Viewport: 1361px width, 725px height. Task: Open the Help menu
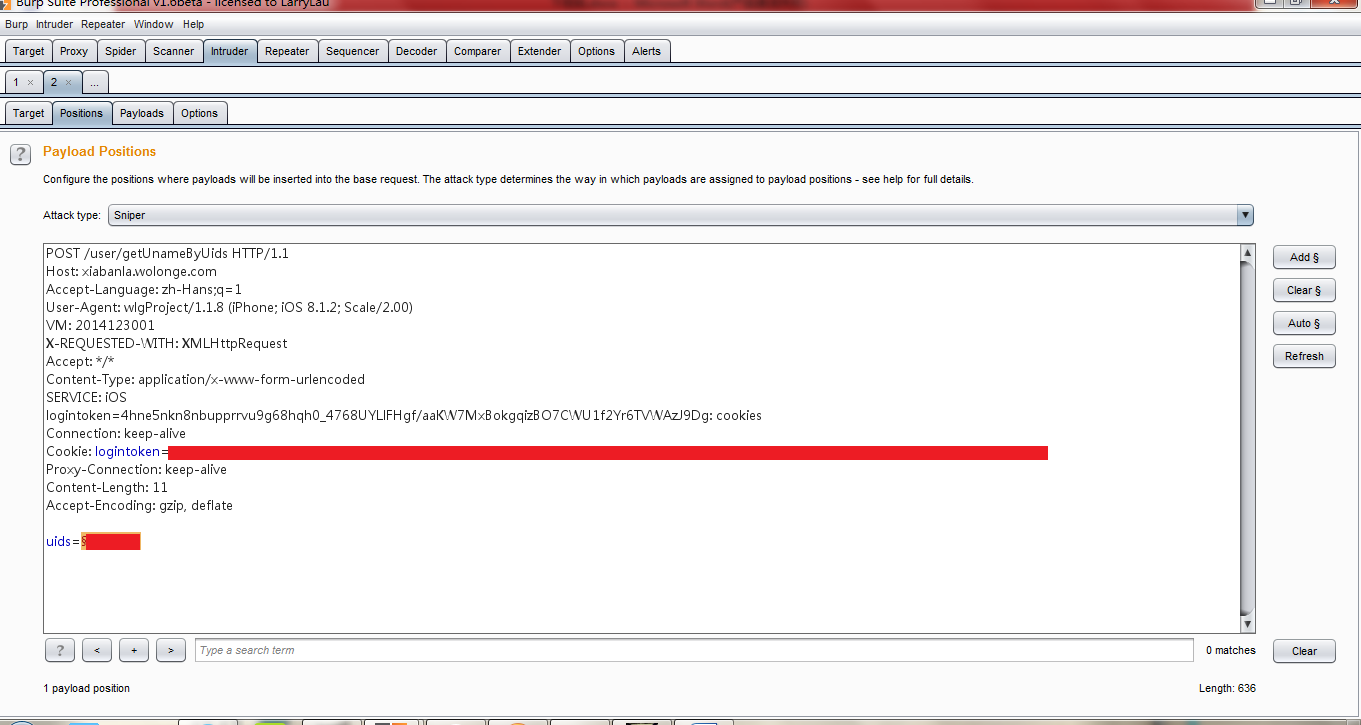[194, 24]
